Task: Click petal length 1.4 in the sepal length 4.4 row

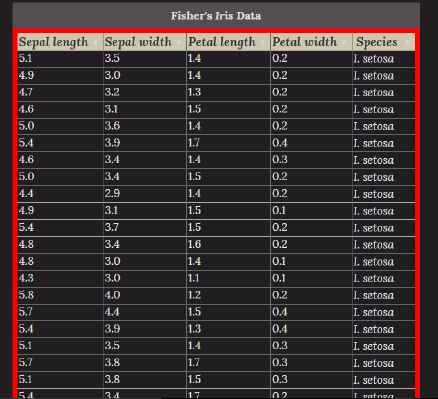Action: point(228,194)
